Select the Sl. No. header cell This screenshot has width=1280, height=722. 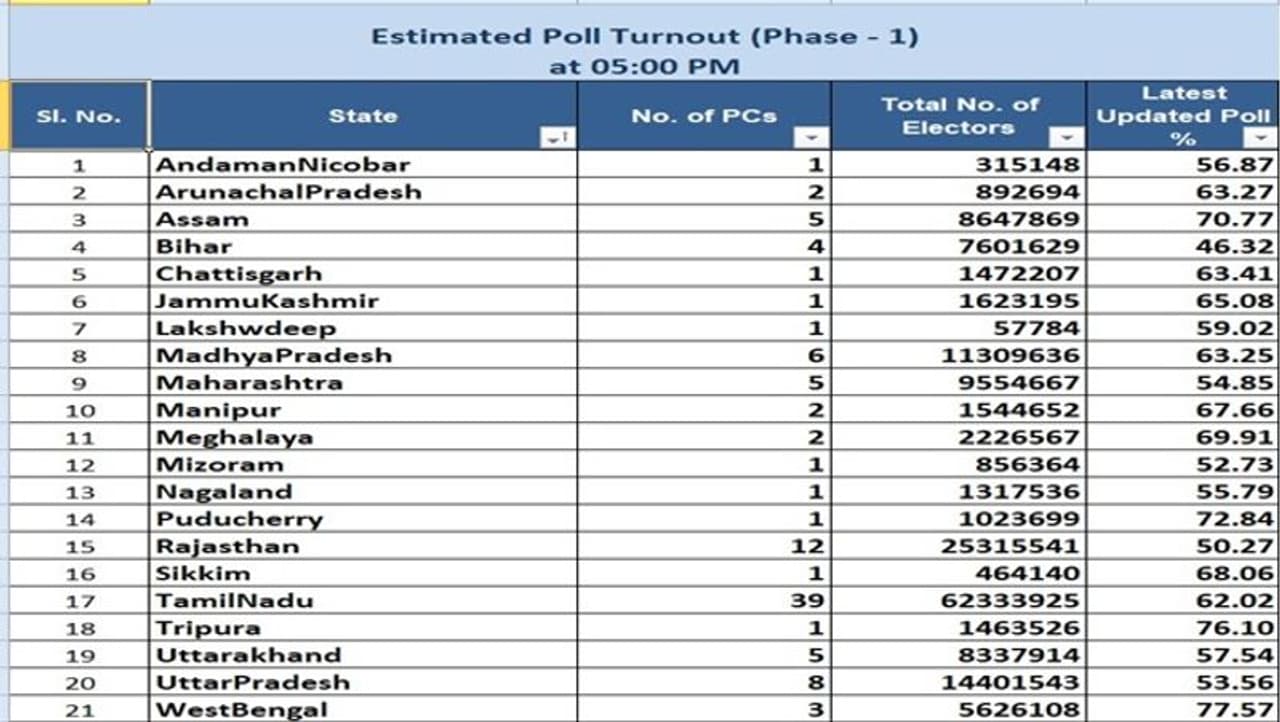pyautogui.click(x=79, y=116)
